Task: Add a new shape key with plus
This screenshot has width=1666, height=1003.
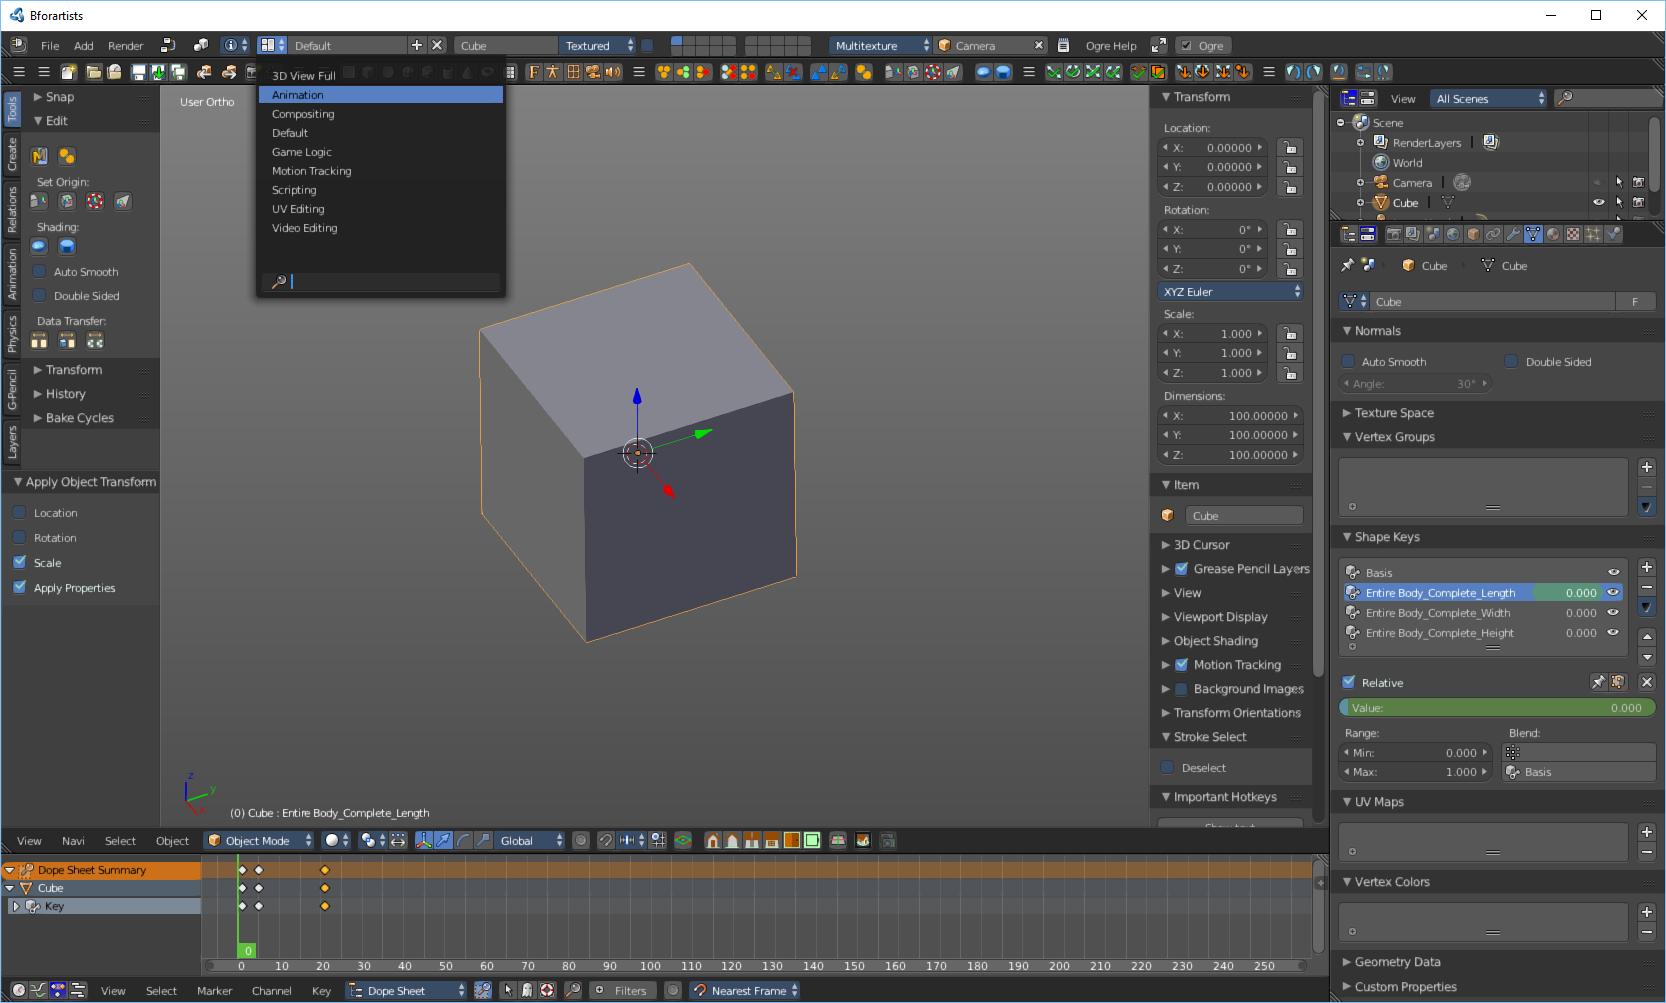Action: point(1647,567)
